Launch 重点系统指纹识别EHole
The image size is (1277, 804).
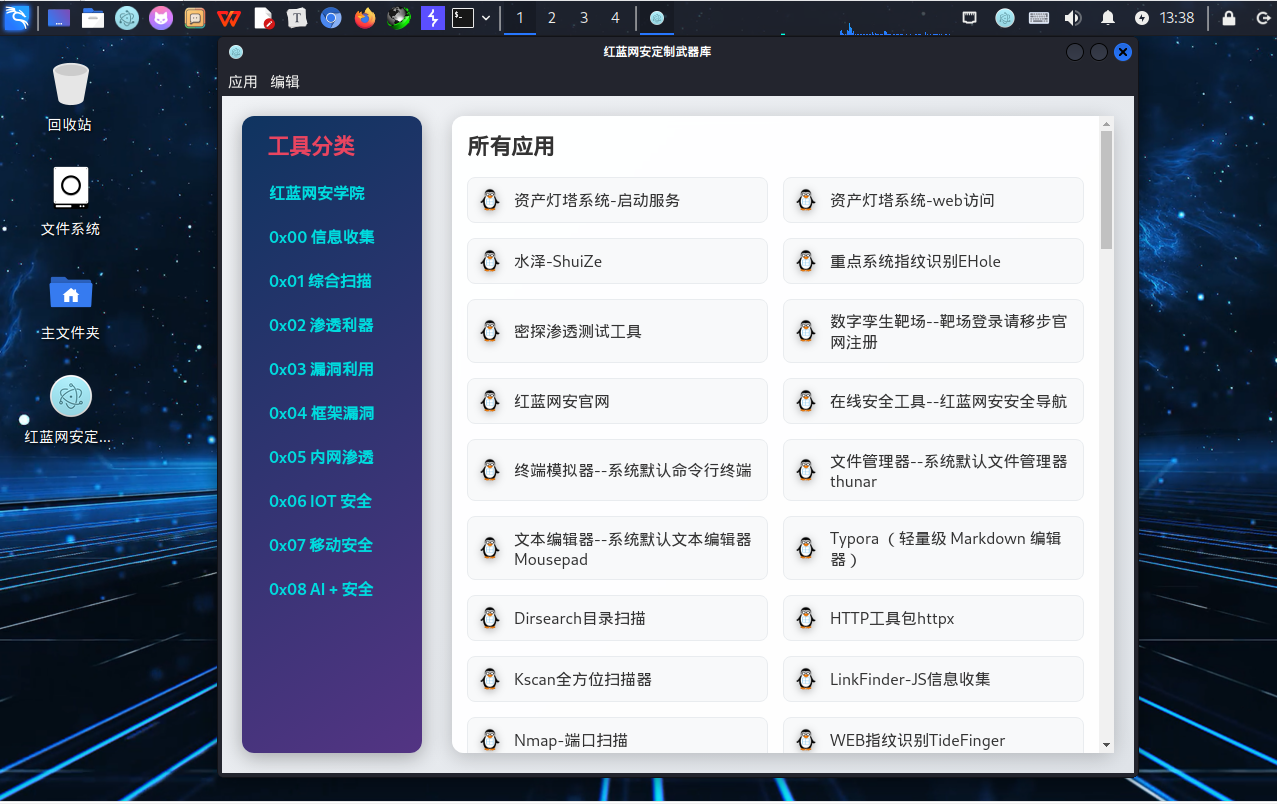[933, 261]
